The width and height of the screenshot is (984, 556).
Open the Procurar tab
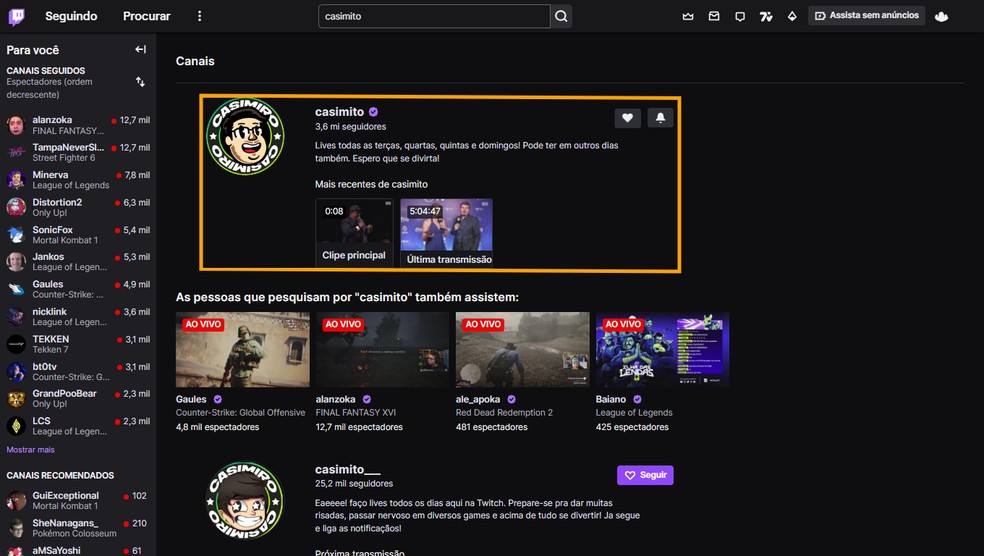click(146, 16)
